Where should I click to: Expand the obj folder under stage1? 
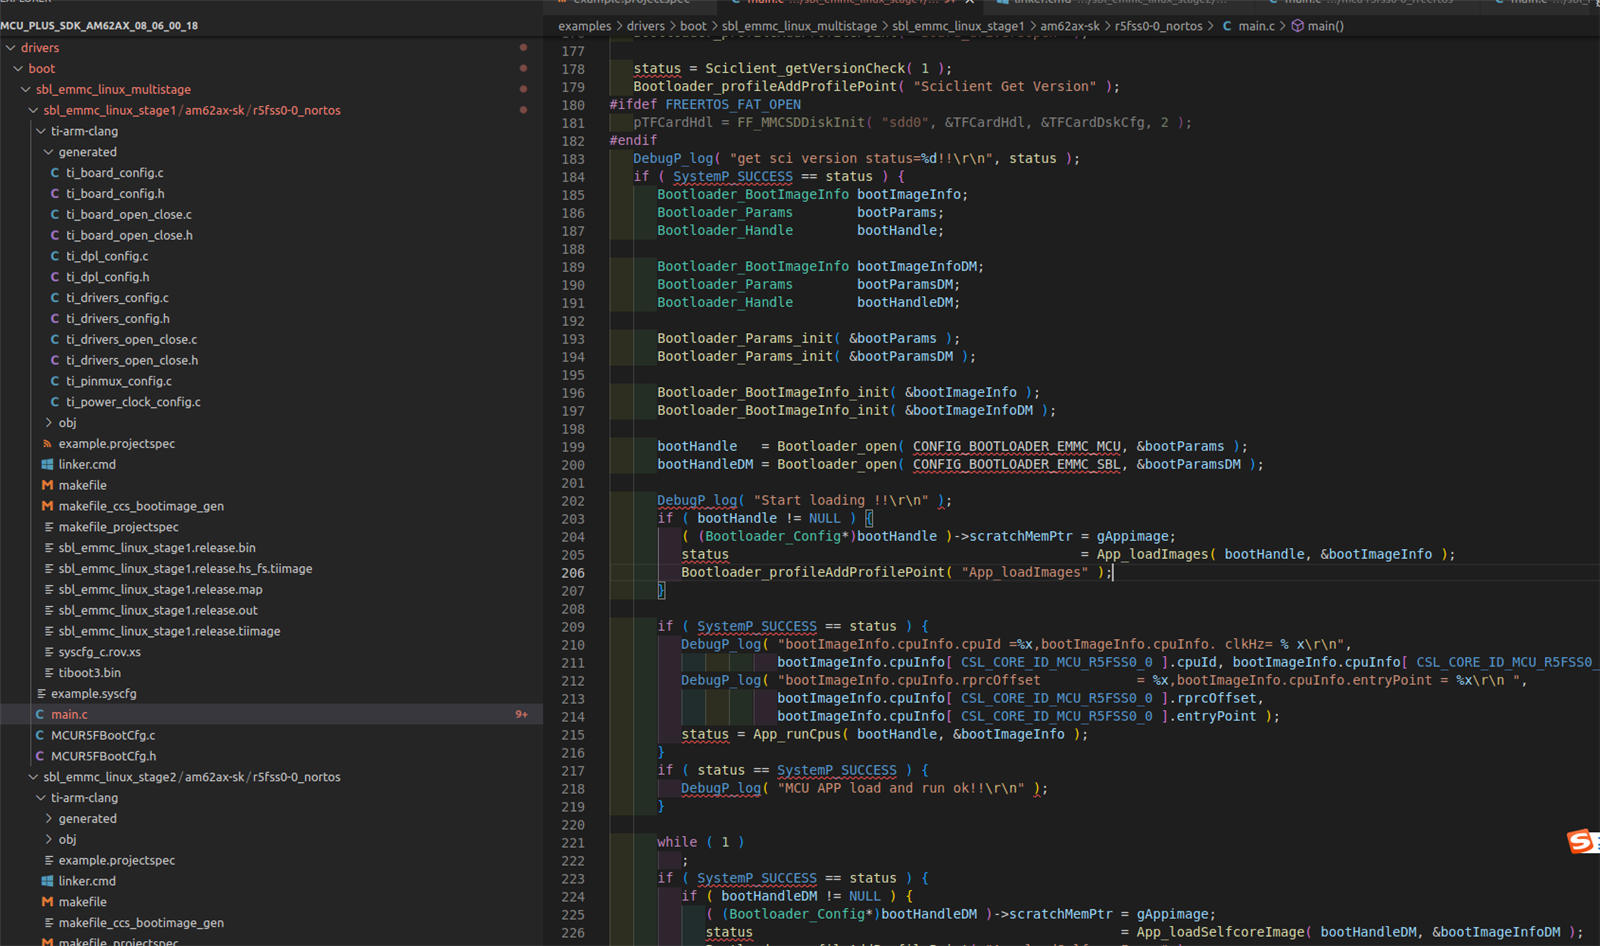pyautogui.click(x=48, y=423)
